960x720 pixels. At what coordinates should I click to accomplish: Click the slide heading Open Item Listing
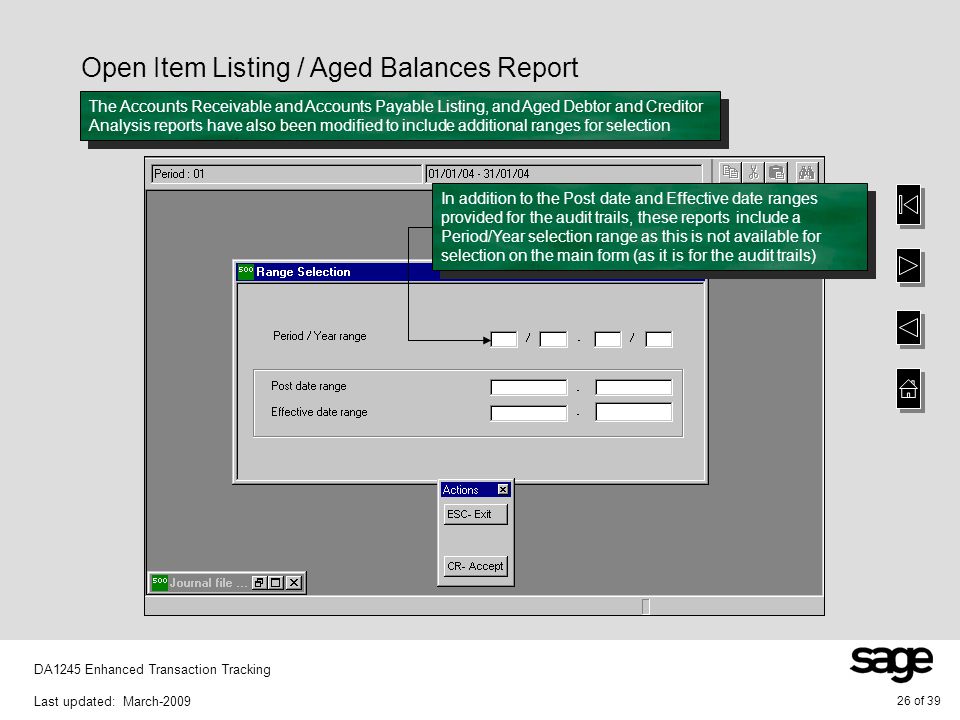click(329, 67)
